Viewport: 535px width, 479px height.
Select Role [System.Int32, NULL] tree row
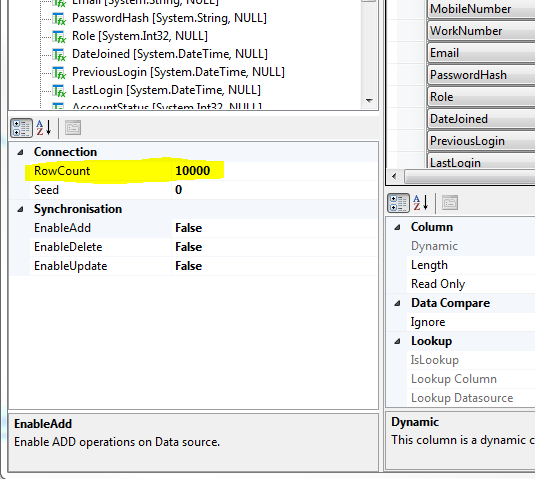click(x=140, y=36)
